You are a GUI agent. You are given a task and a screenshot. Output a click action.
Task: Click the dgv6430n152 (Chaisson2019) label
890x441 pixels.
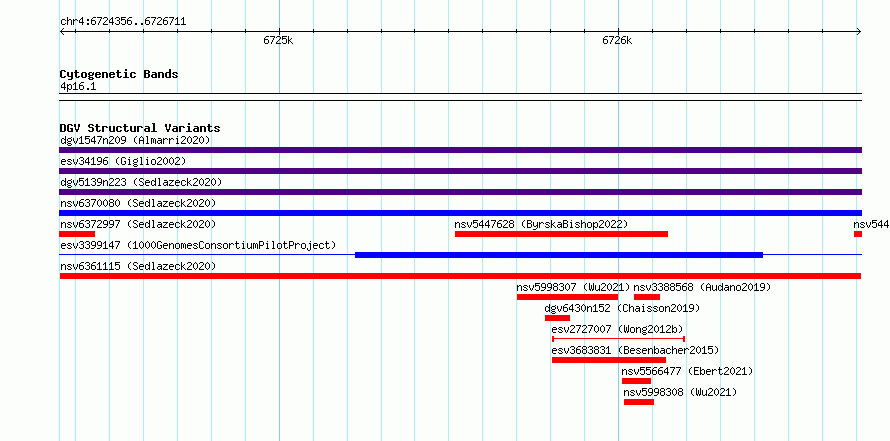point(622,308)
